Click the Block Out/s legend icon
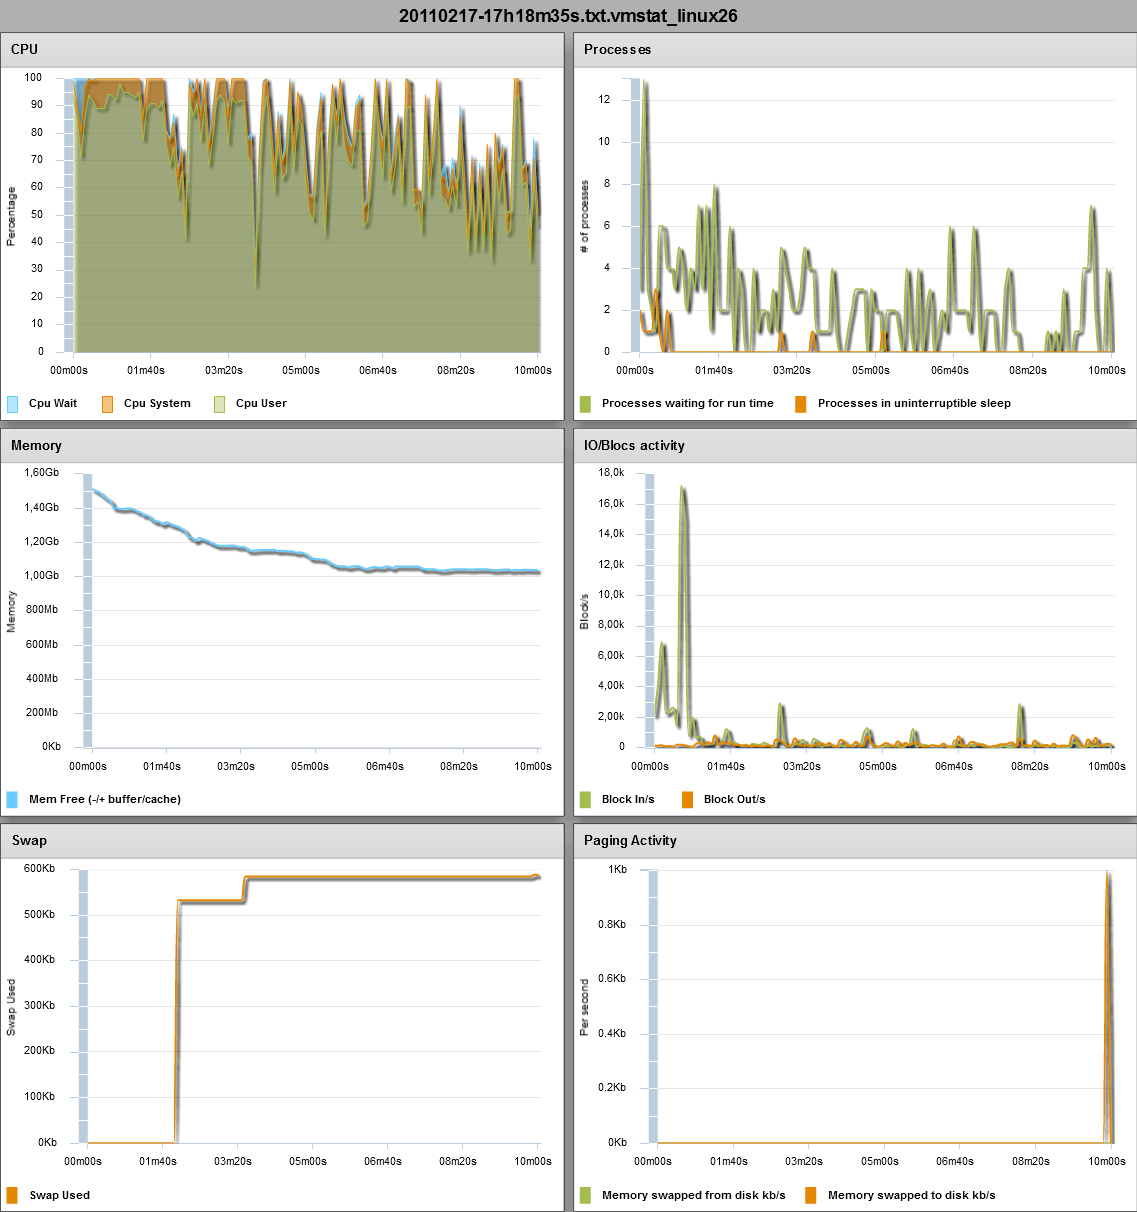This screenshot has height=1212, width=1137. tap(690, 798)
